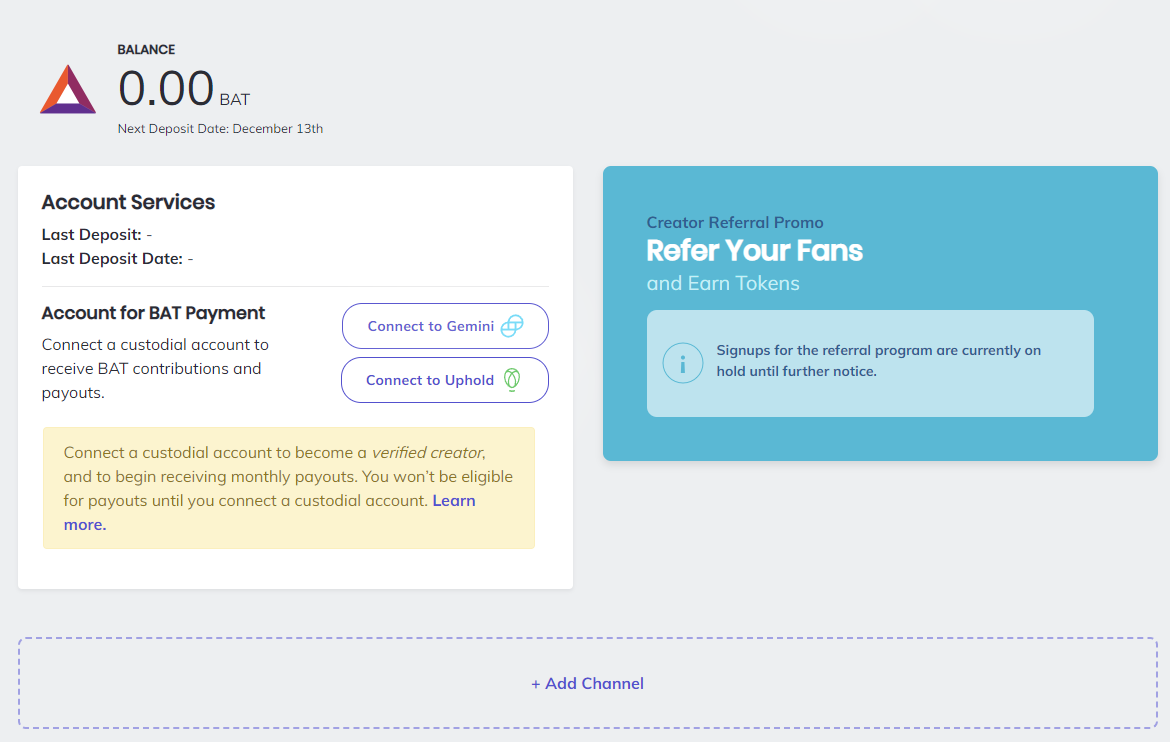Click the Creator Referral Promo label

(x=735, y=222)
